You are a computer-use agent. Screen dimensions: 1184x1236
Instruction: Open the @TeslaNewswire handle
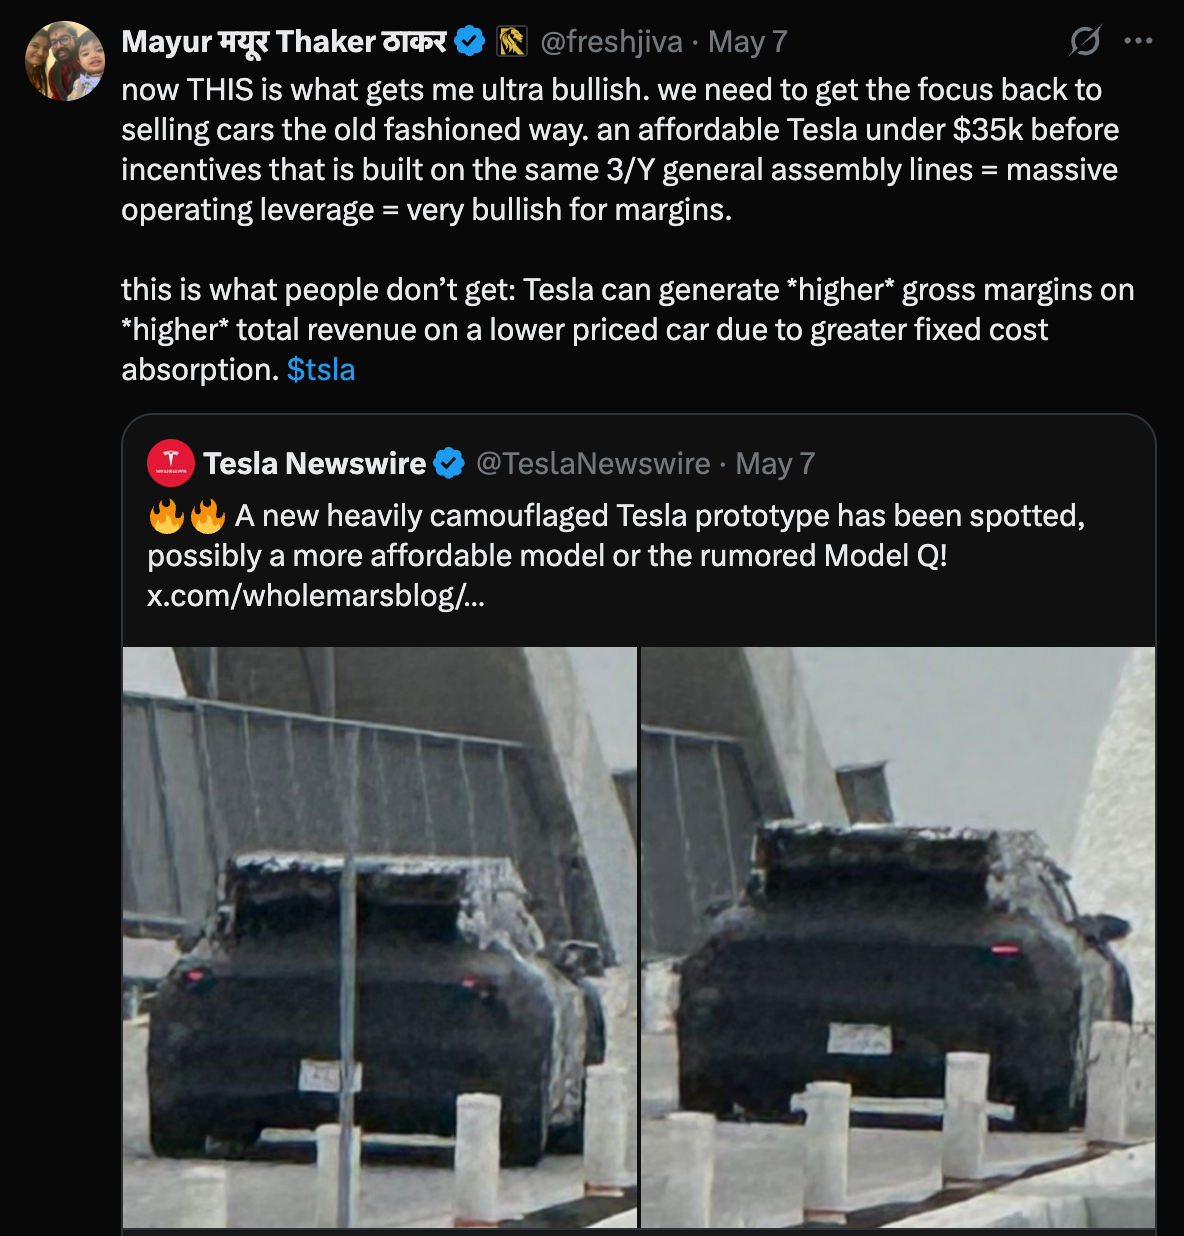coord(593,464)
